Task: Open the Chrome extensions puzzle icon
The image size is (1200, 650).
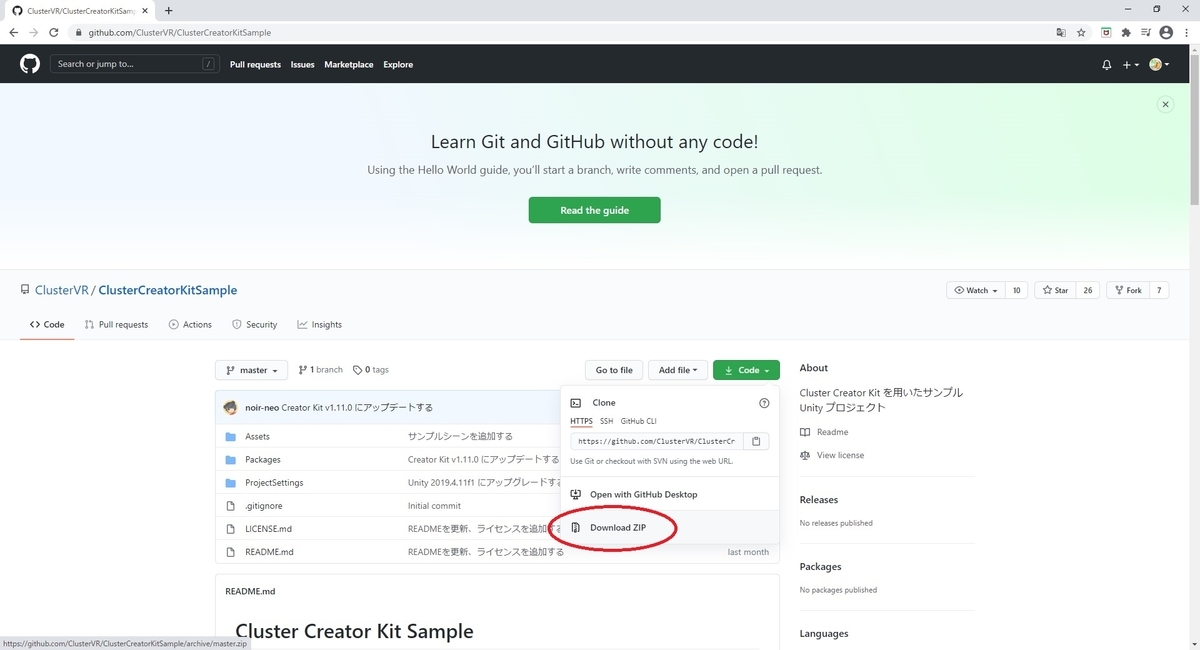Action: click(1126, 32)
